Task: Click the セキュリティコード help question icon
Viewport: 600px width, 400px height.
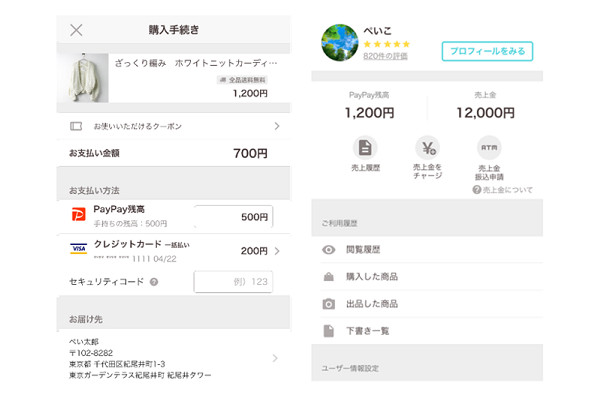Action: (154, 282)
